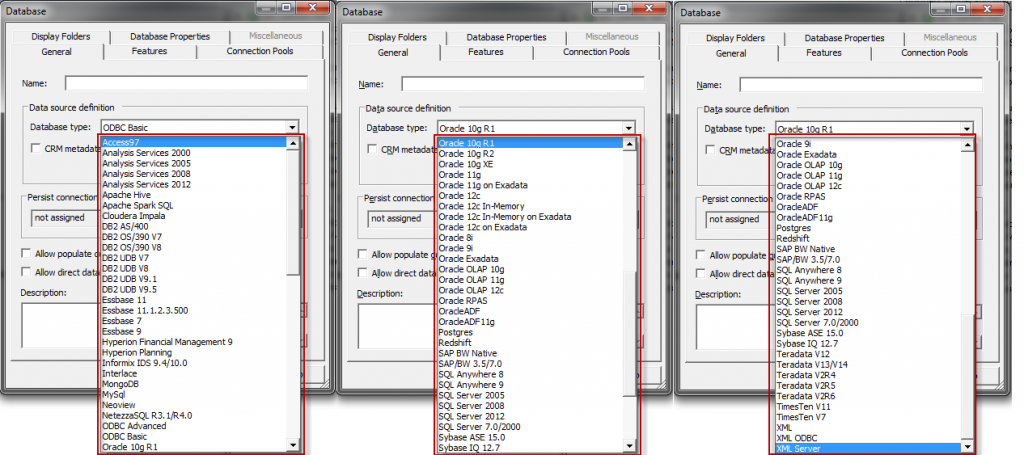1024x455 pixels.
Task: Click list scroll-down arrow in left window
Action: coord(293,447)
